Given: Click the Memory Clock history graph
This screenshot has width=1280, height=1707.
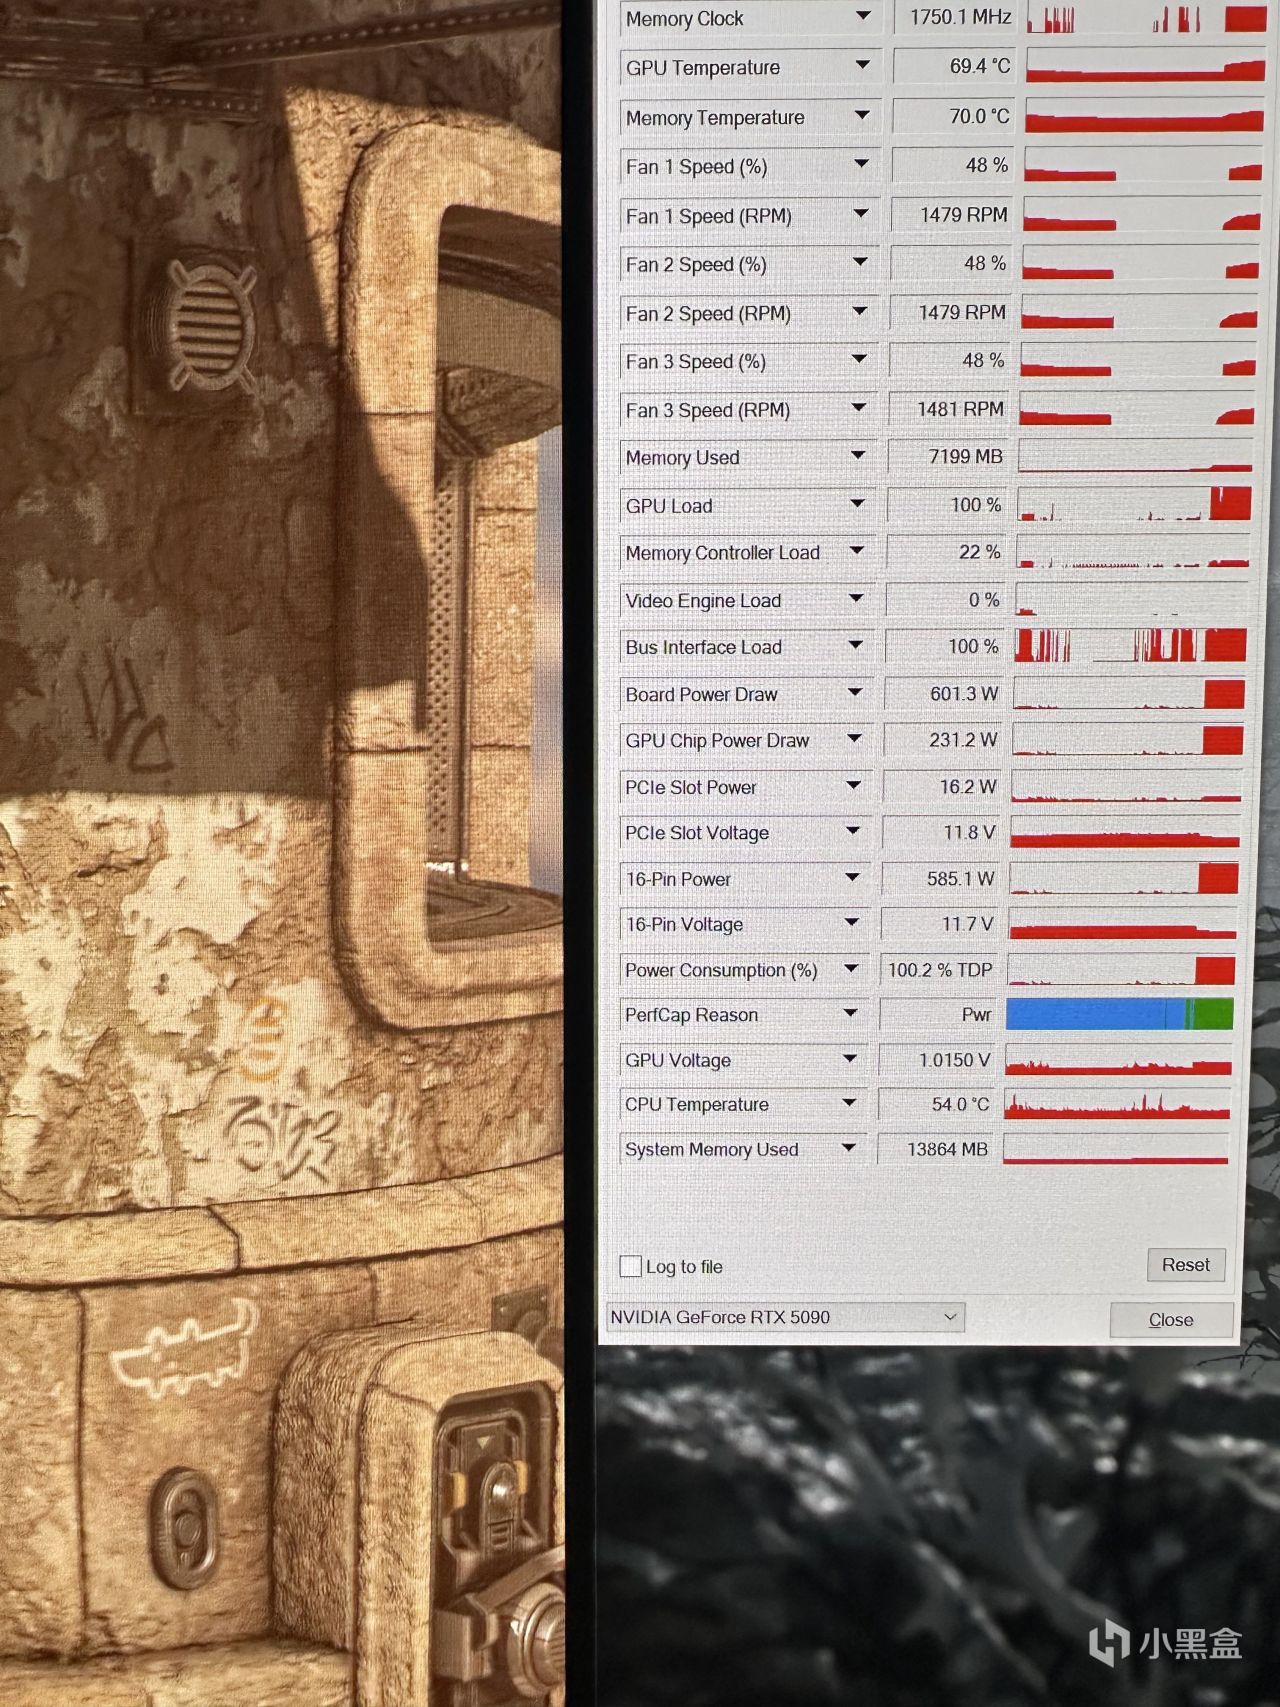Looking at the screenshot, I should pyautogui.click(x=1146, y=17).
